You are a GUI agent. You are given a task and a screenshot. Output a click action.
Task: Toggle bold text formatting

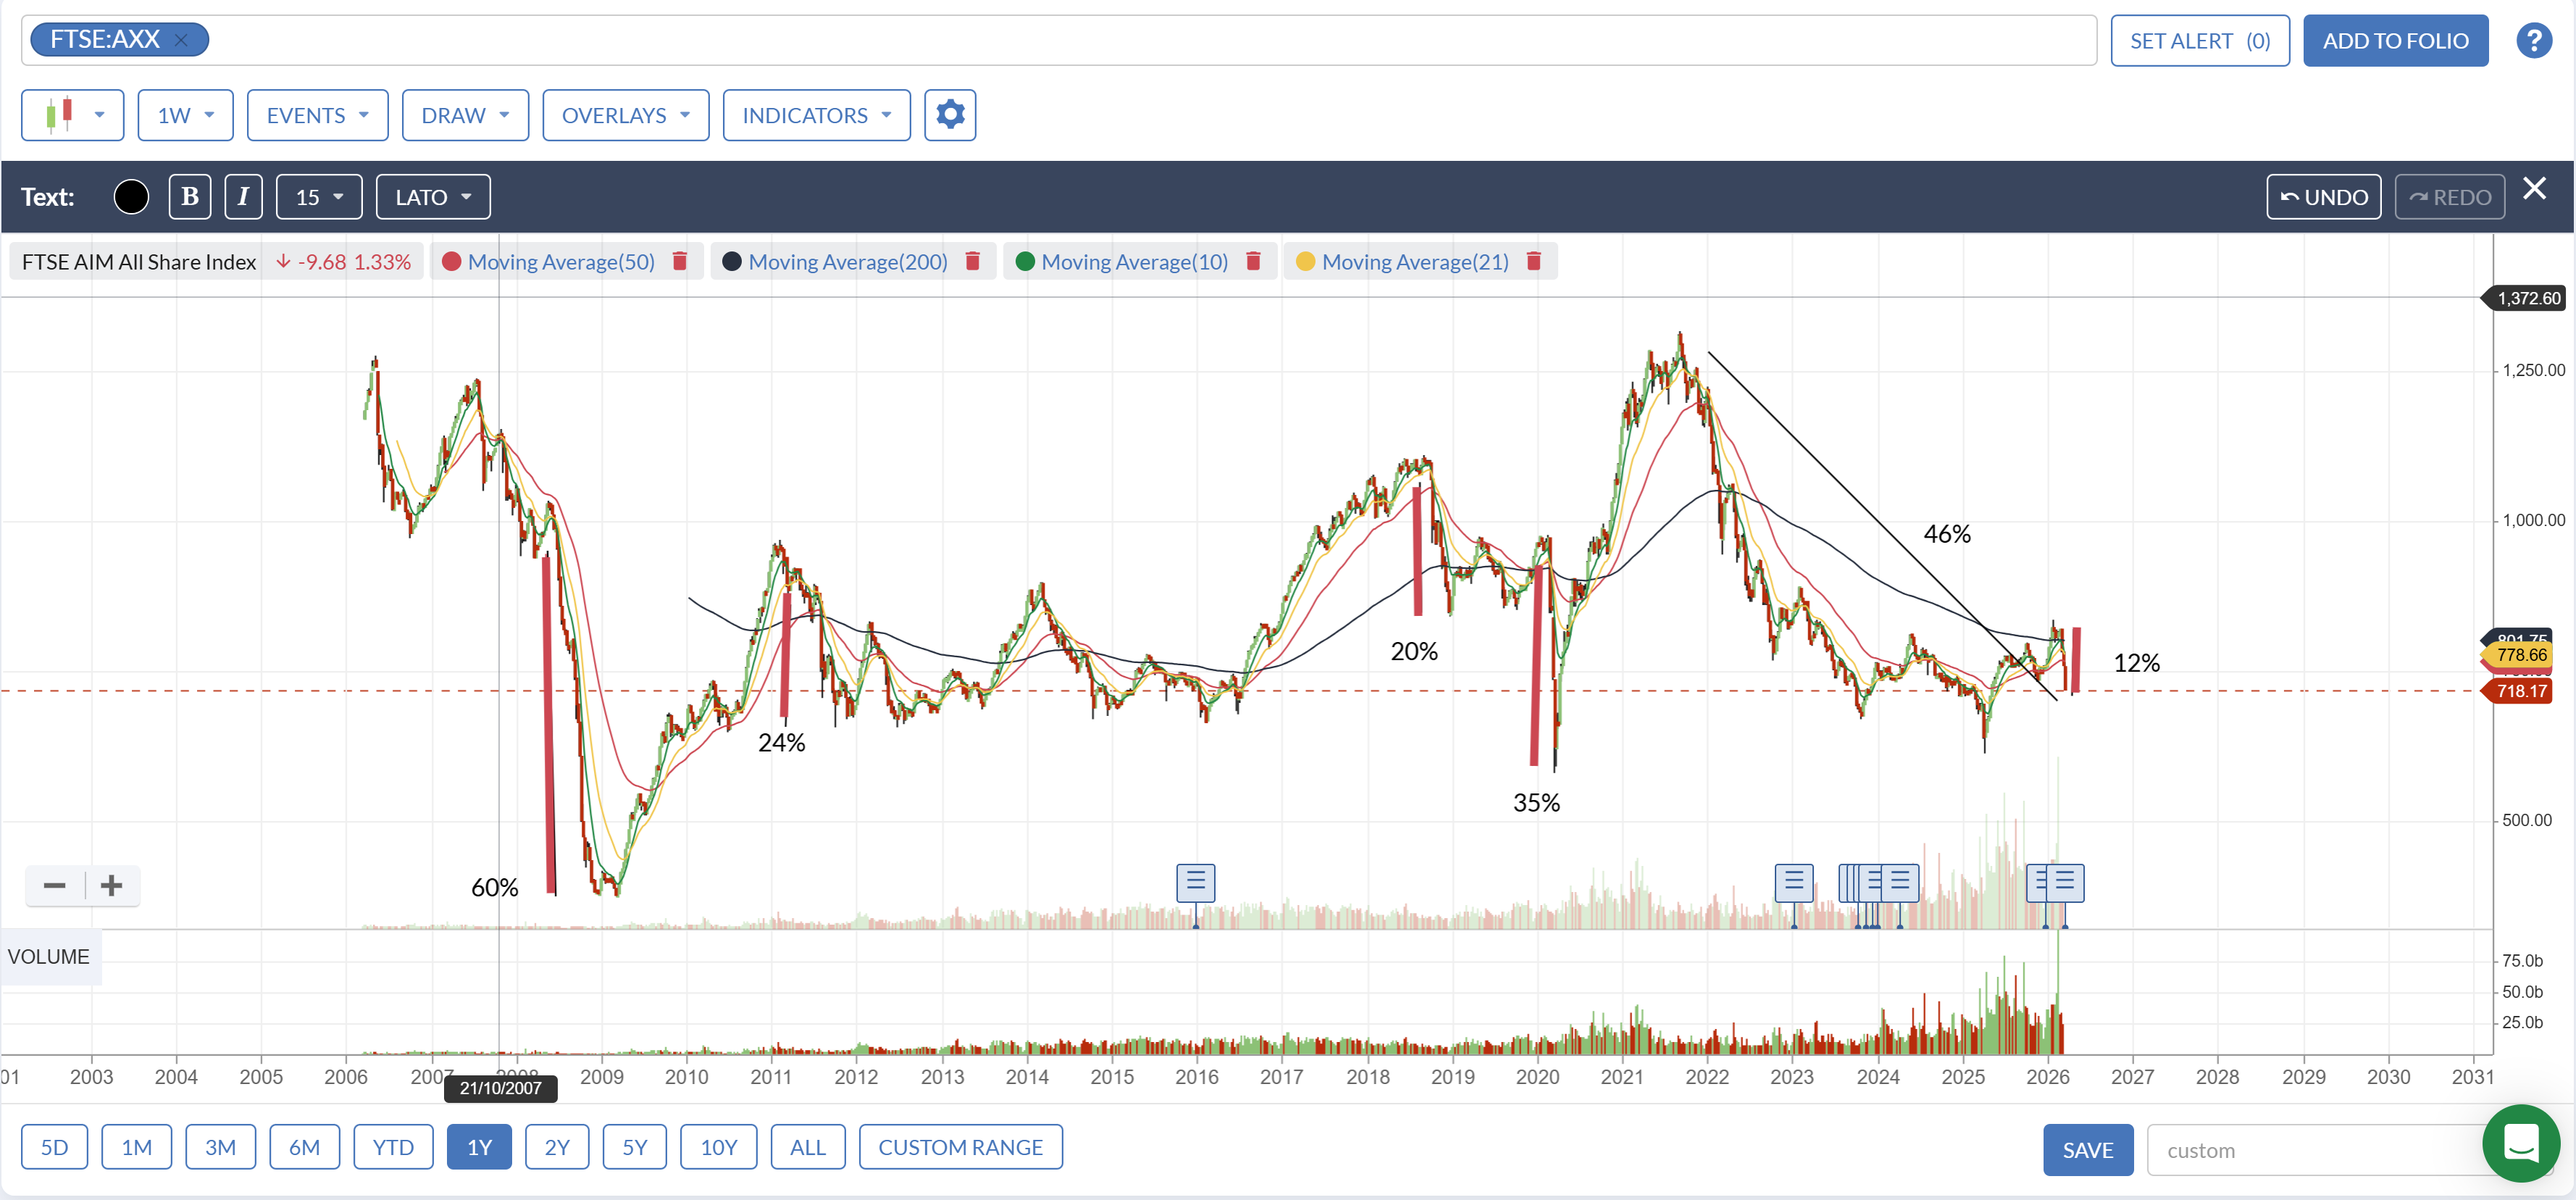[189, 197]
